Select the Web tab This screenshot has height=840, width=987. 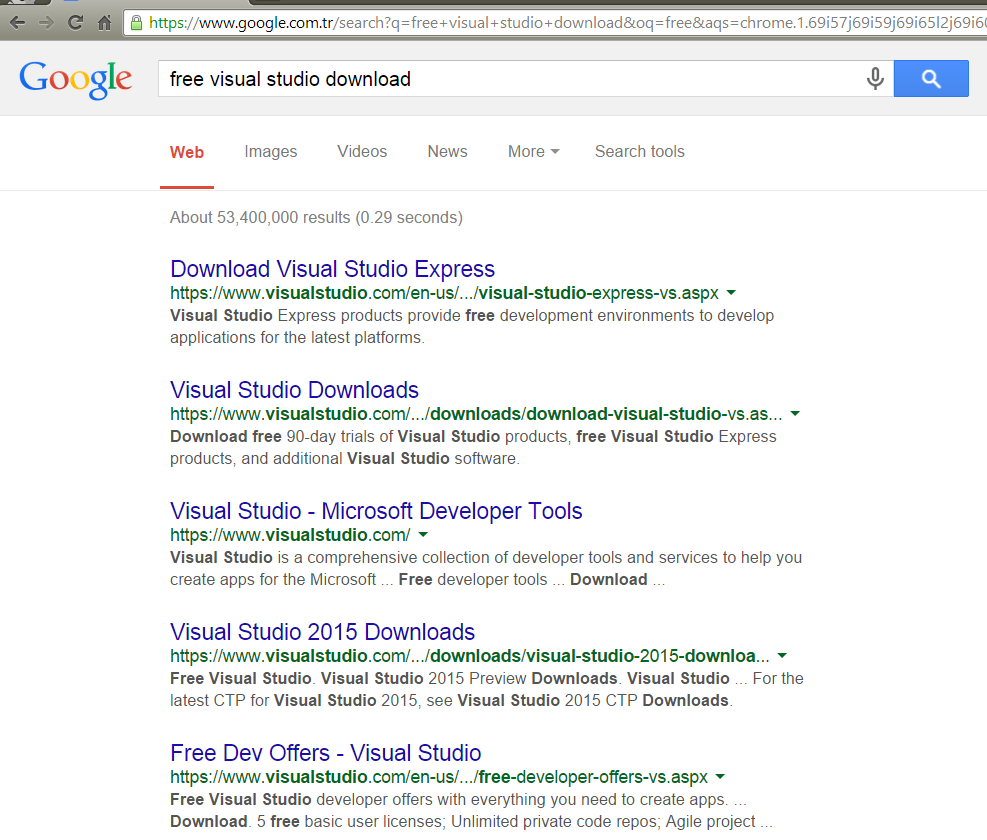[187, 152]
